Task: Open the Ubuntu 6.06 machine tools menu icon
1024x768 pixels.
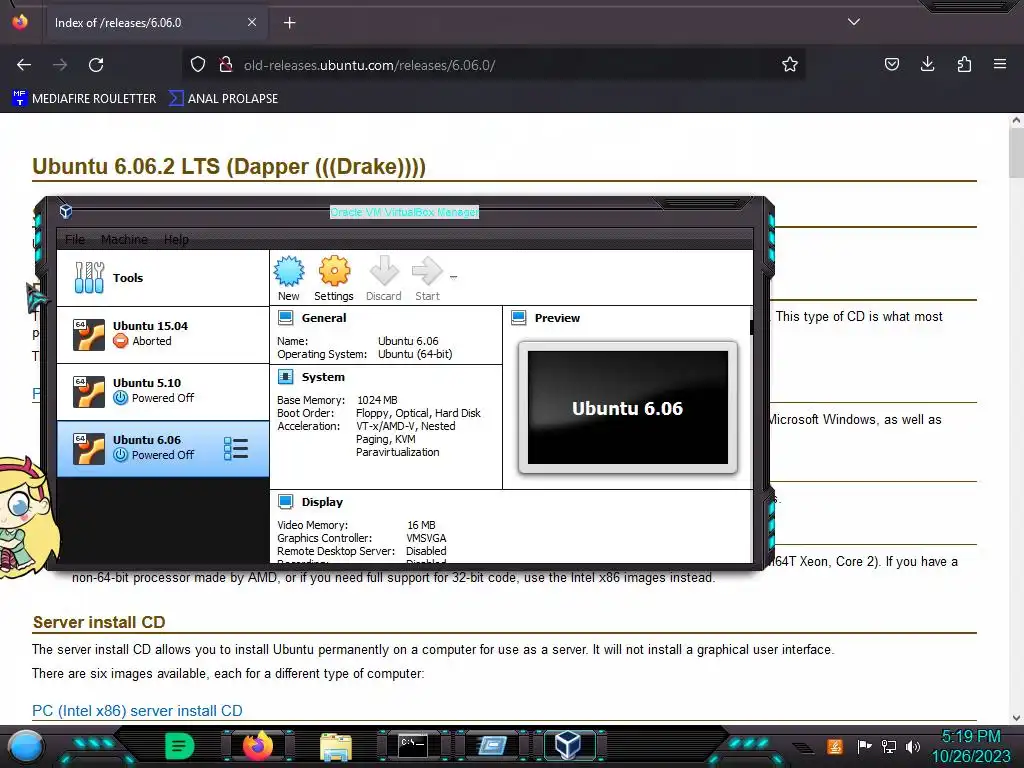Action: [236, 449]
